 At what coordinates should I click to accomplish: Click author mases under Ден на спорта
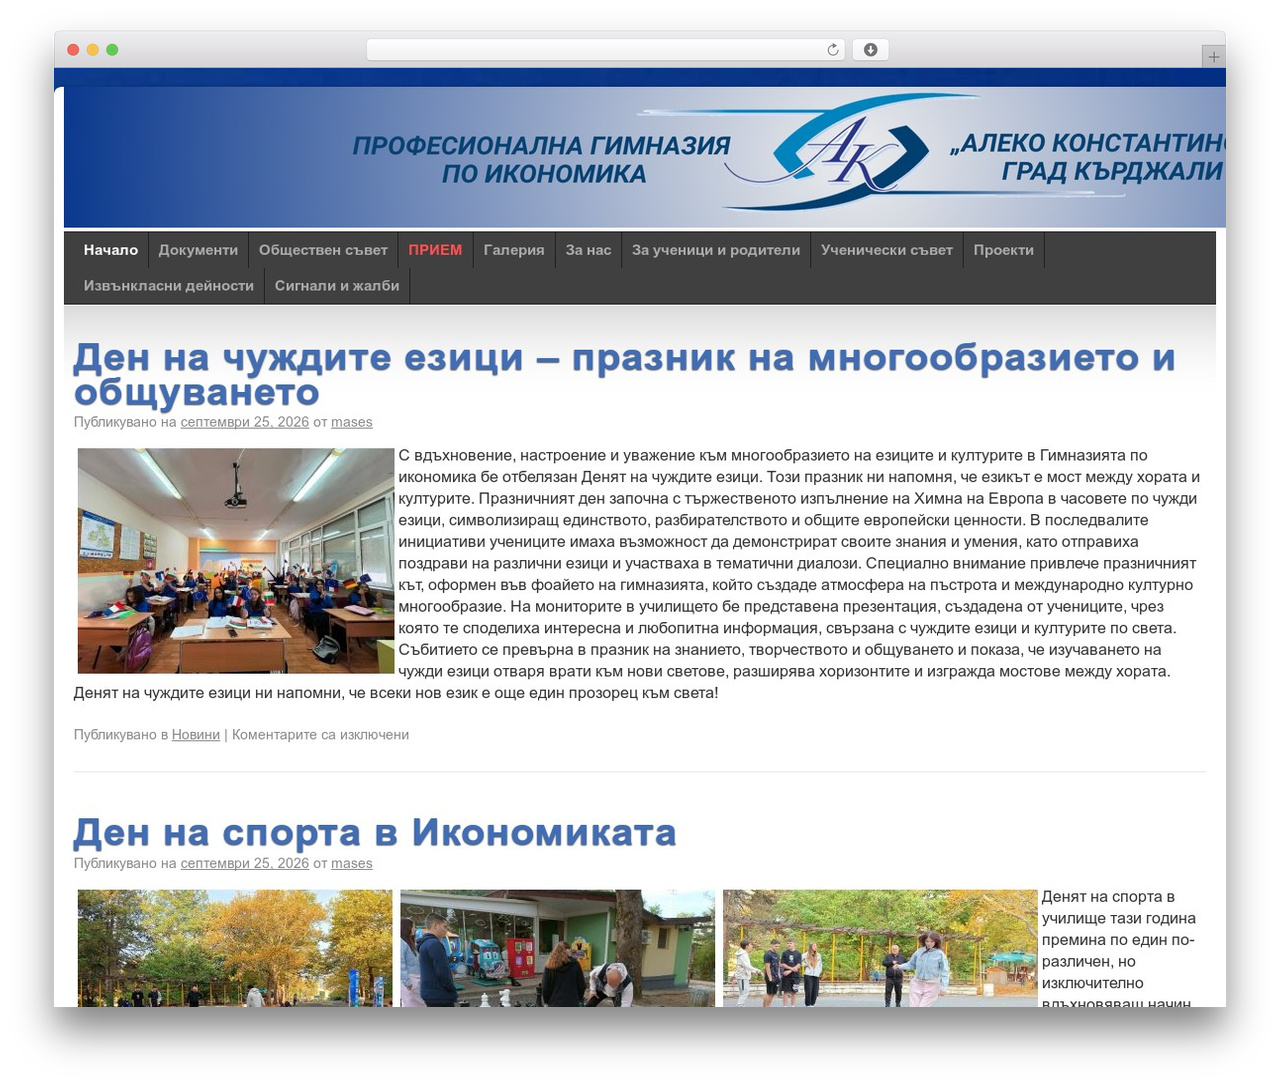[352, 863]
